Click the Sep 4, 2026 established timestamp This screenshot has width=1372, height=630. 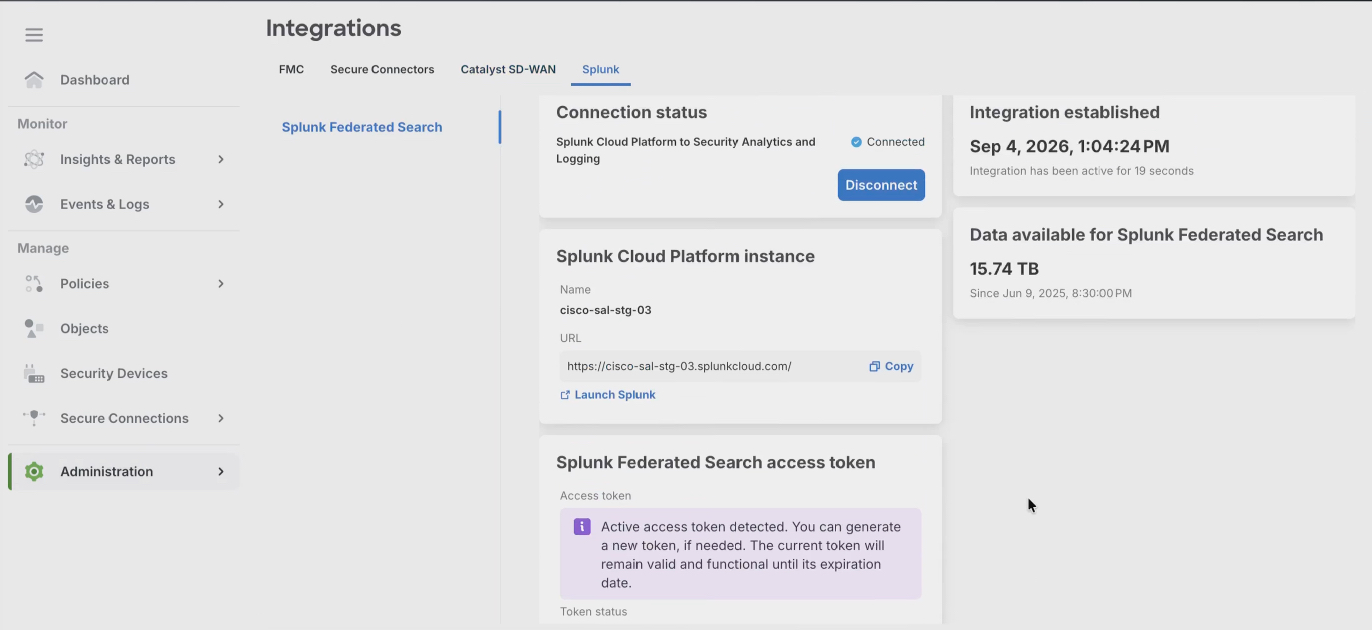1069,146
